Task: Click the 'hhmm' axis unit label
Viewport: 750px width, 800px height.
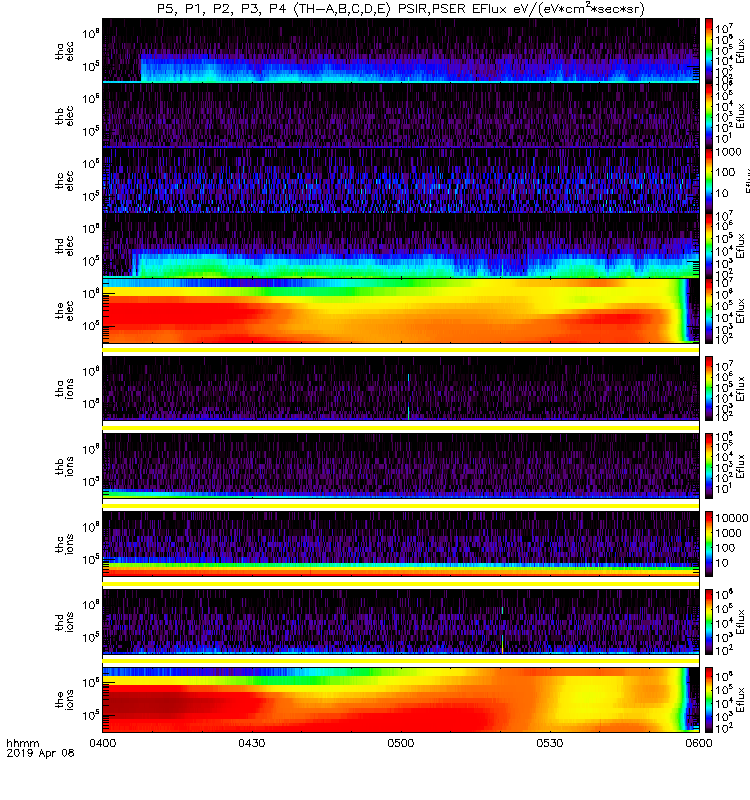Action: (22, 743)
